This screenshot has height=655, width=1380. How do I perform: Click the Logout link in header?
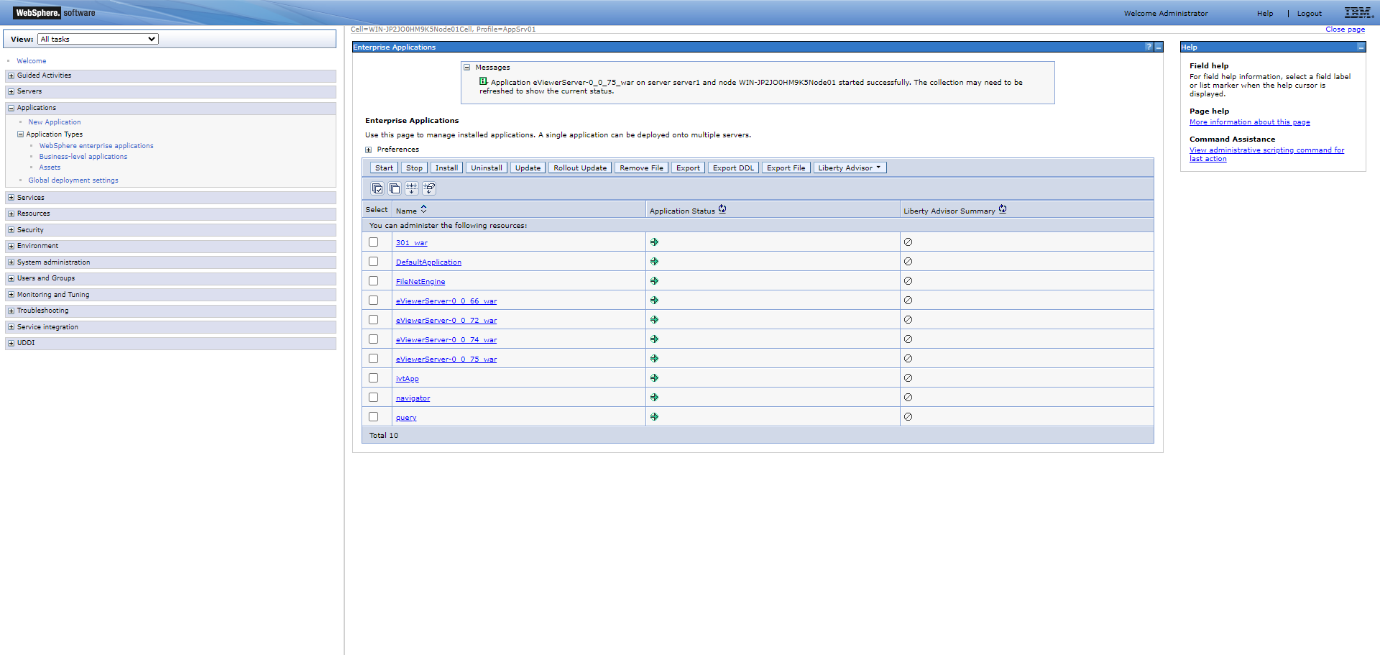pos(1309,13)
